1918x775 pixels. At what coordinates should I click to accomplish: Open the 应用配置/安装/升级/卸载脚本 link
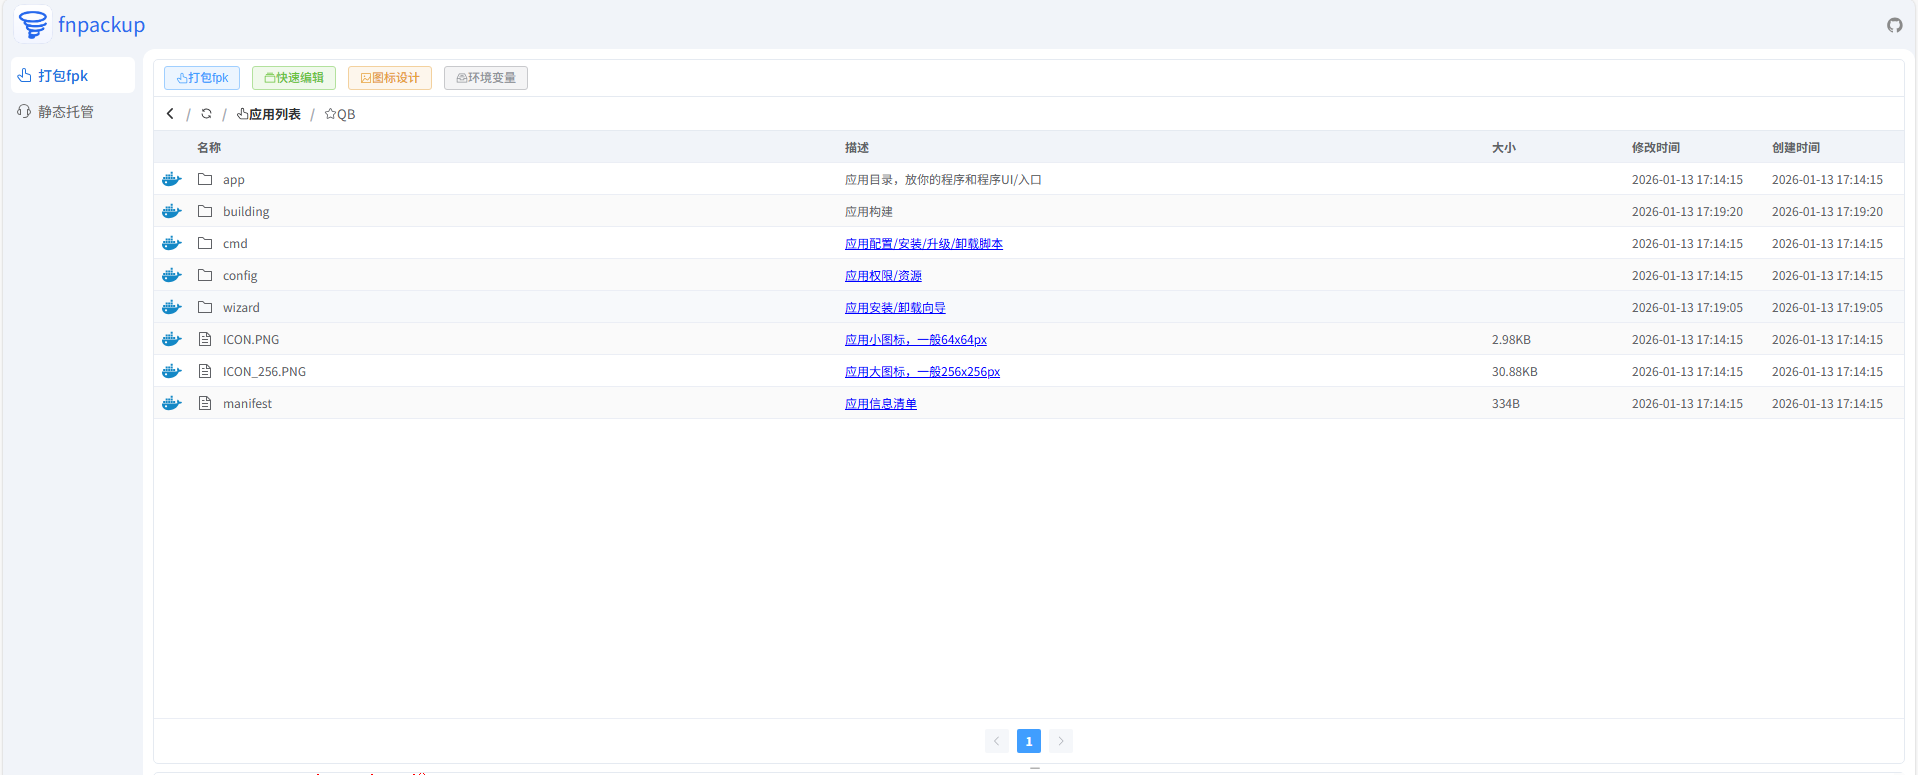tap(924, 243)
